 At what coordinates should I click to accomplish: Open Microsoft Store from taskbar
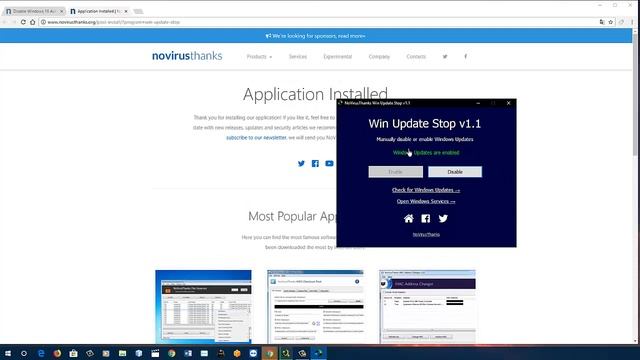pos(73,353)
